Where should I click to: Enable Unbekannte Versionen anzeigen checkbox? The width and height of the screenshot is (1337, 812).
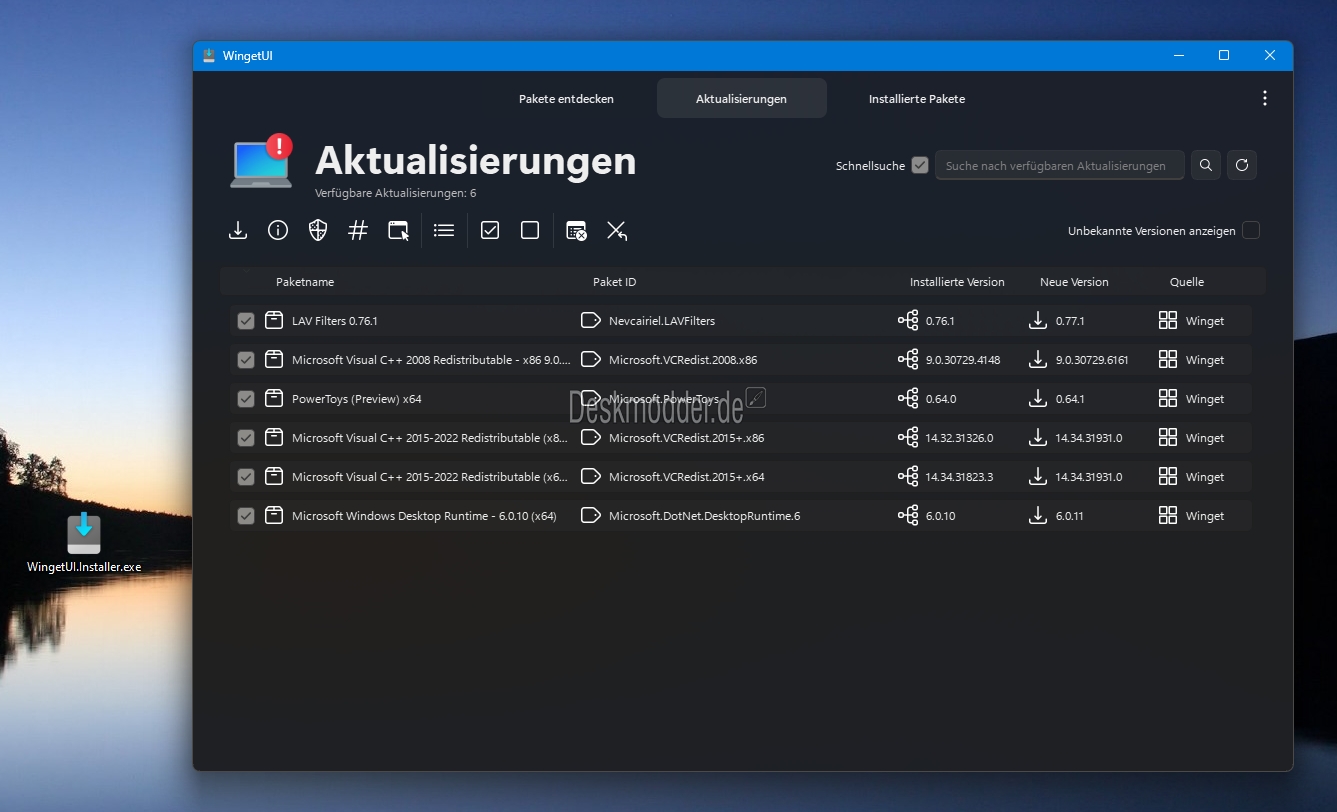1250,231
